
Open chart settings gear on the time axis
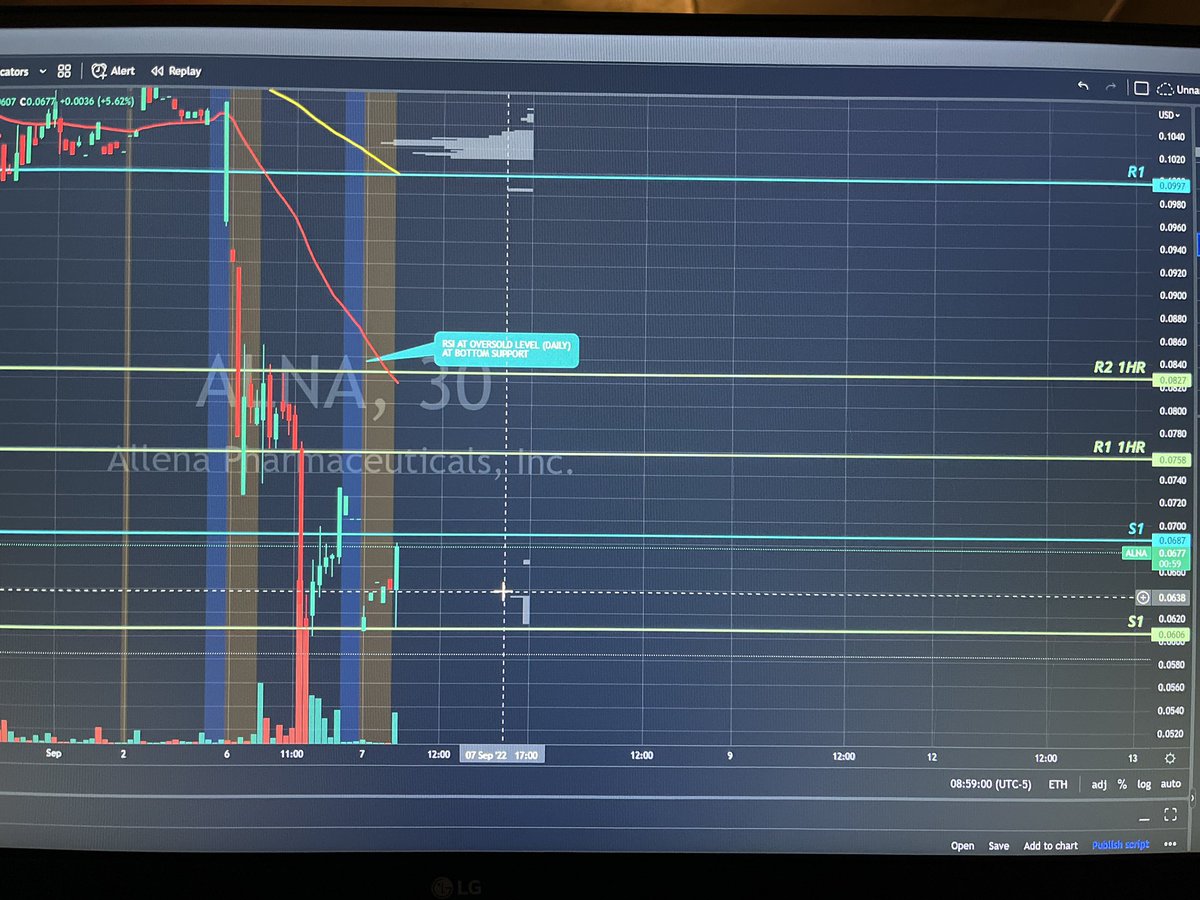[1169, 758]
